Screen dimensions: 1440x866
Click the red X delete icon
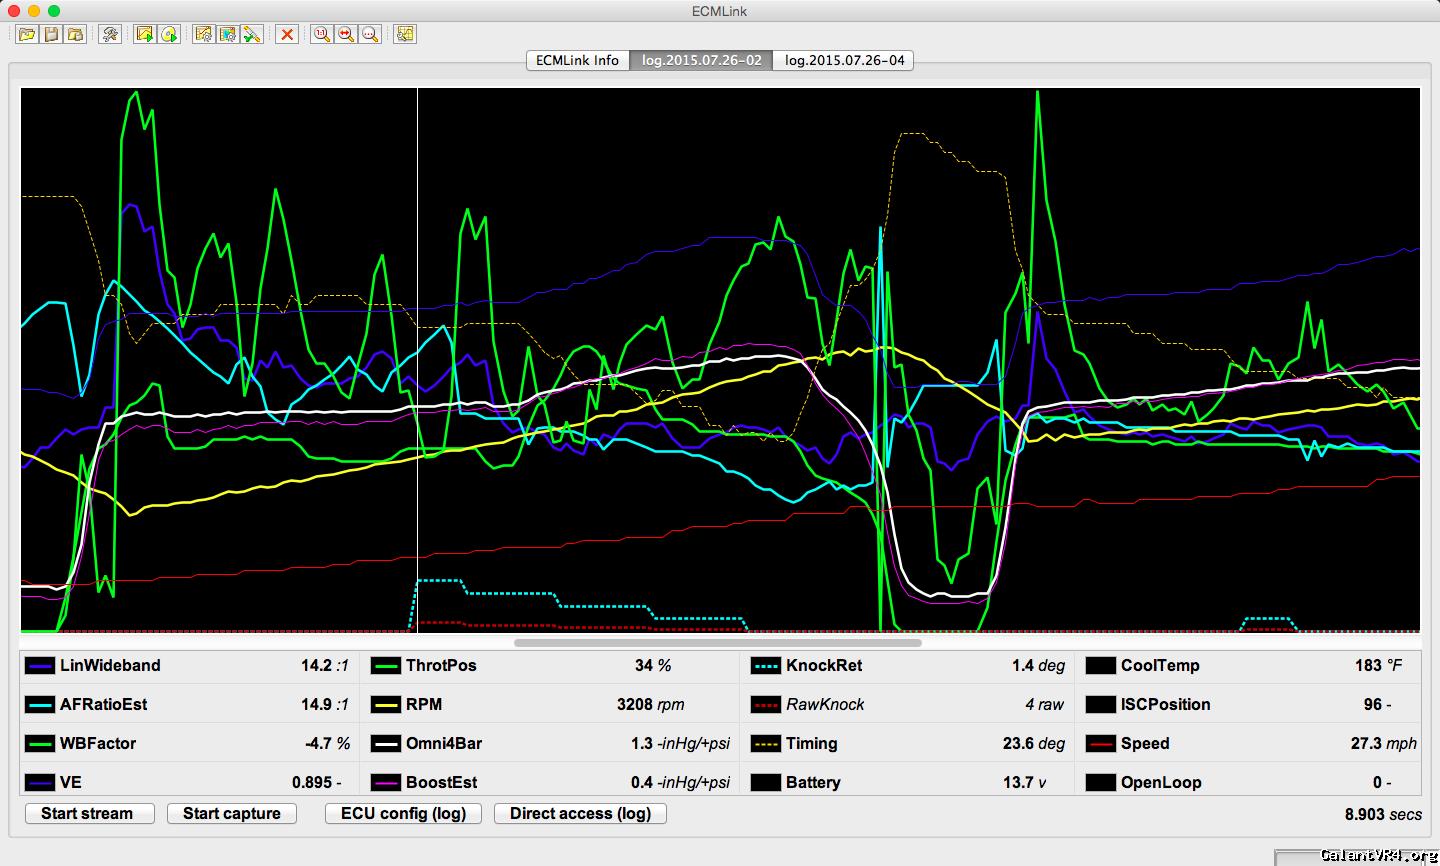point(287,34)
